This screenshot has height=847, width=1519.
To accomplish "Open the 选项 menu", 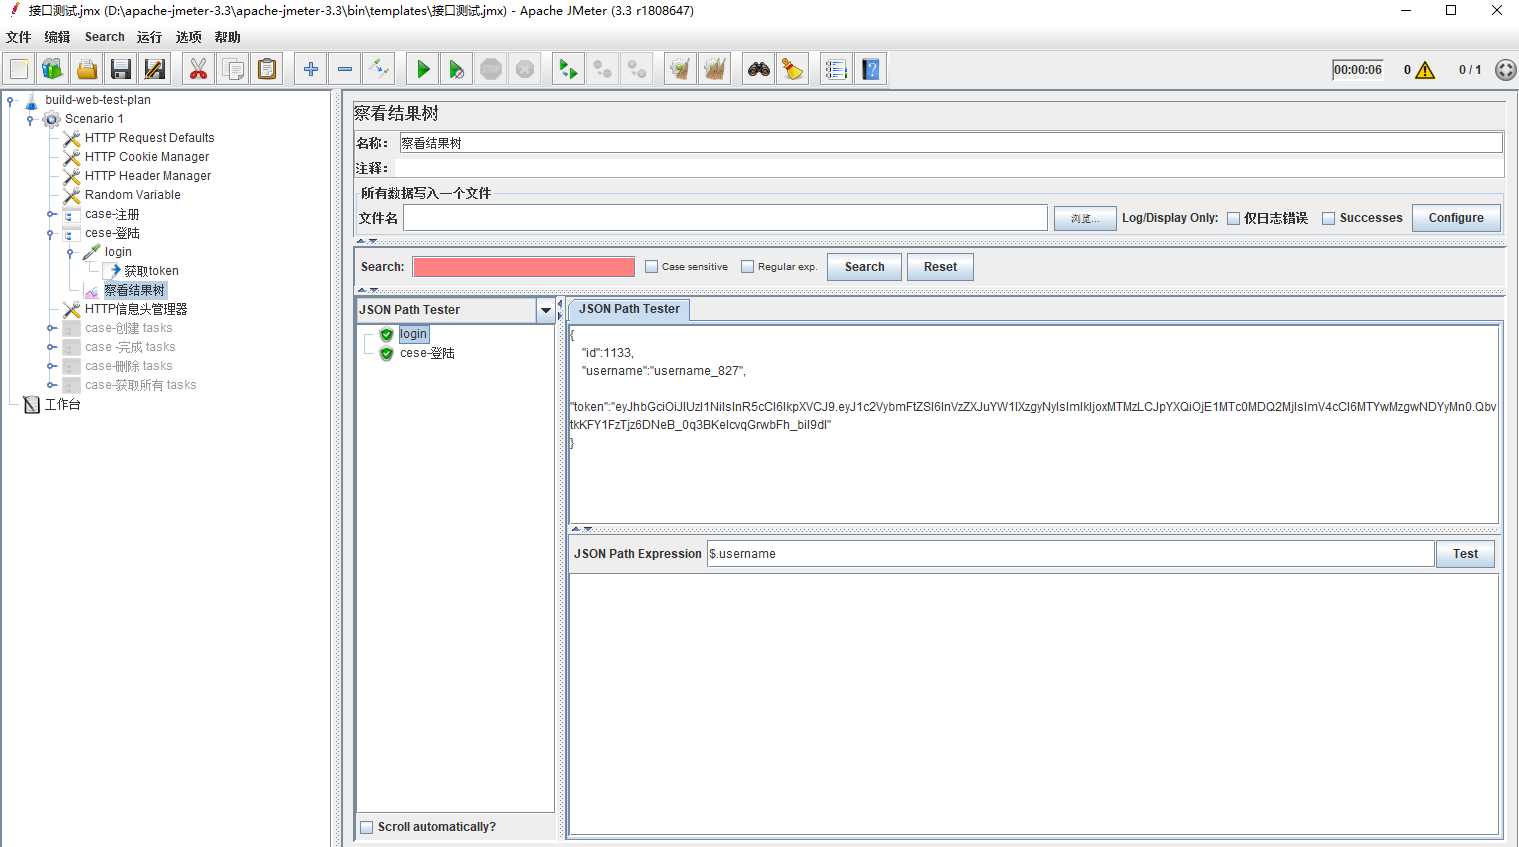I will pyautogui.click(x=188, y=37).
